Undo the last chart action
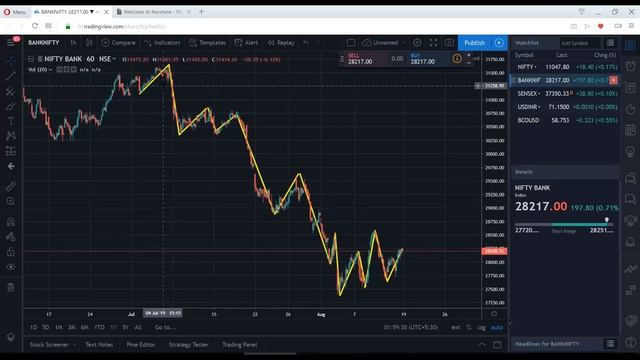 (x=306, y=42)
